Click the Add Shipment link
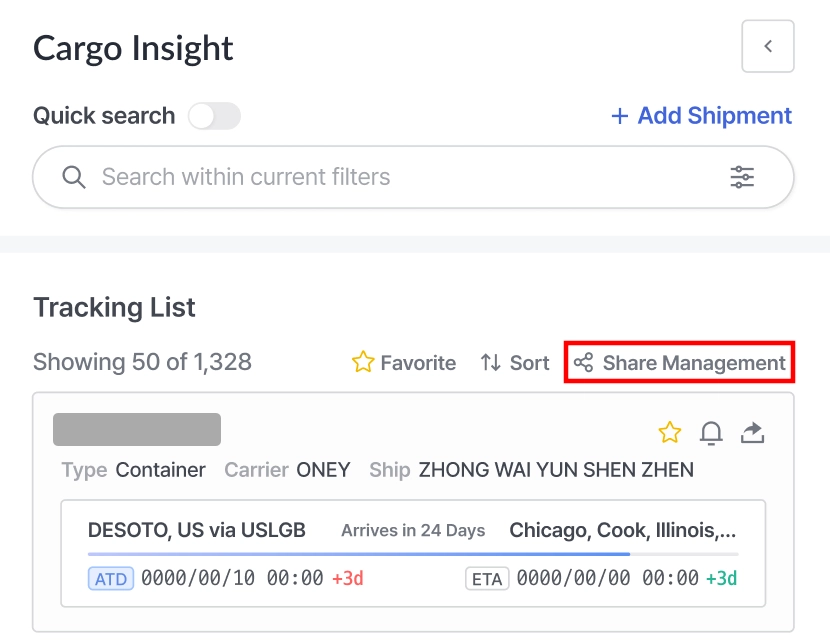Screen dimensions: 830x643 tap(701, 116)
